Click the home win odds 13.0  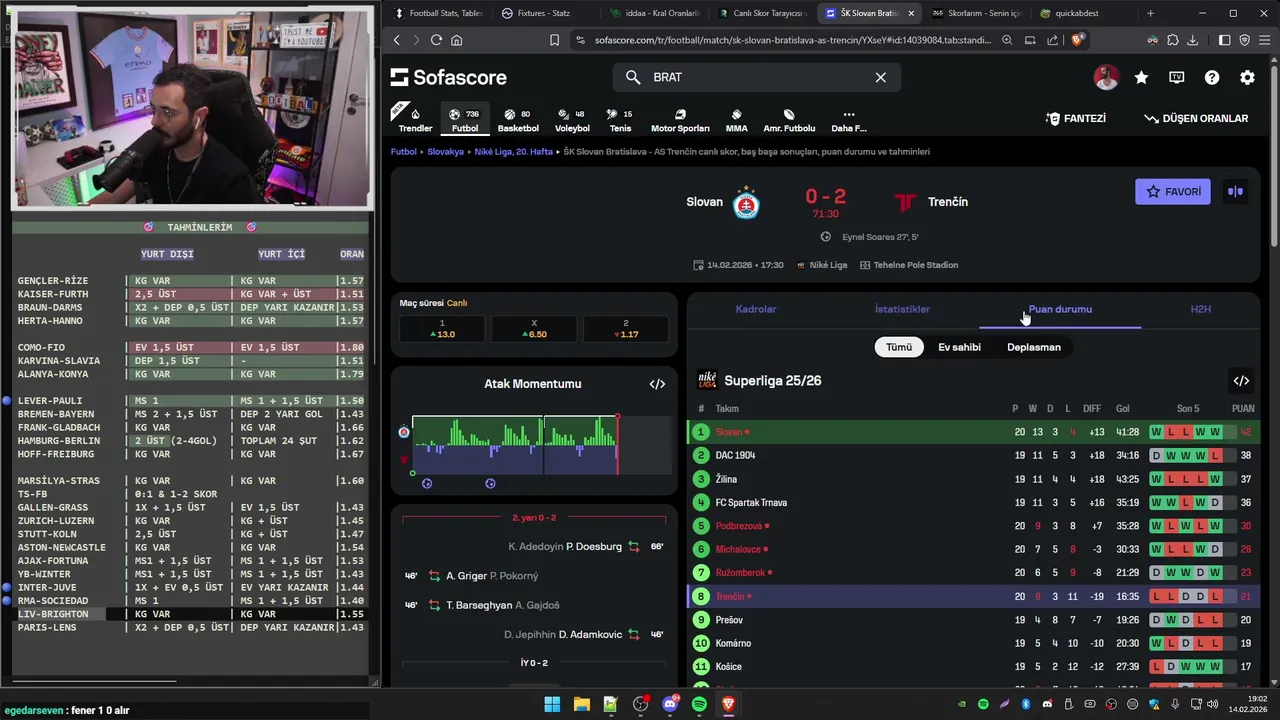pyautogui.click(x=442, y=329)
